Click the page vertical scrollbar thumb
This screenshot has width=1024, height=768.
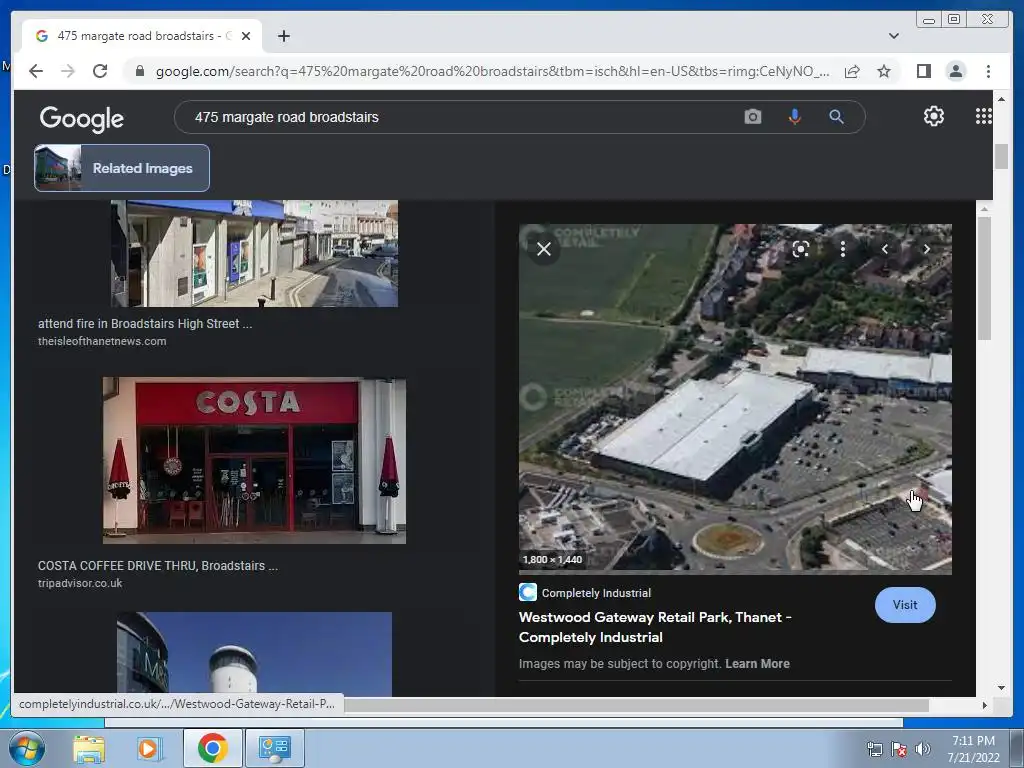click(1001, 156)
